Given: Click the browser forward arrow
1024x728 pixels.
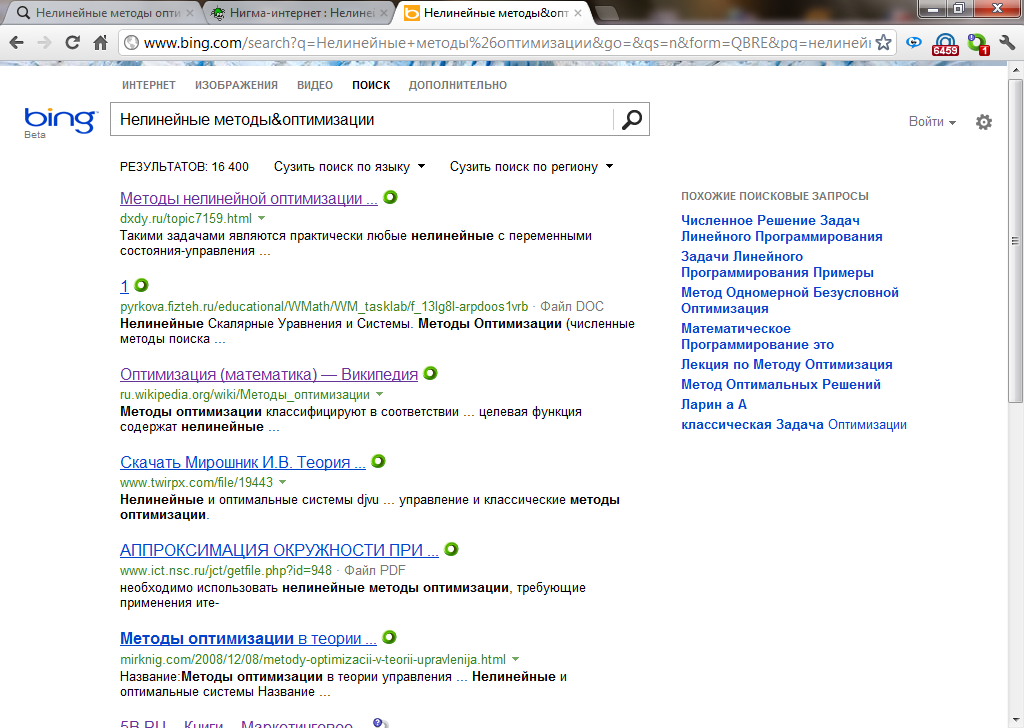Looking at the screenshot, I should (x=44, y=43).
